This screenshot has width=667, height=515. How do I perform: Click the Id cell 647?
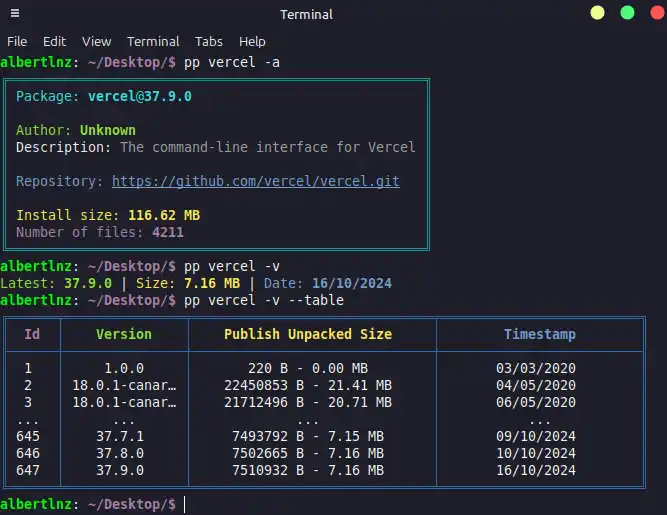pyautogui.click(x=28, y=470)
